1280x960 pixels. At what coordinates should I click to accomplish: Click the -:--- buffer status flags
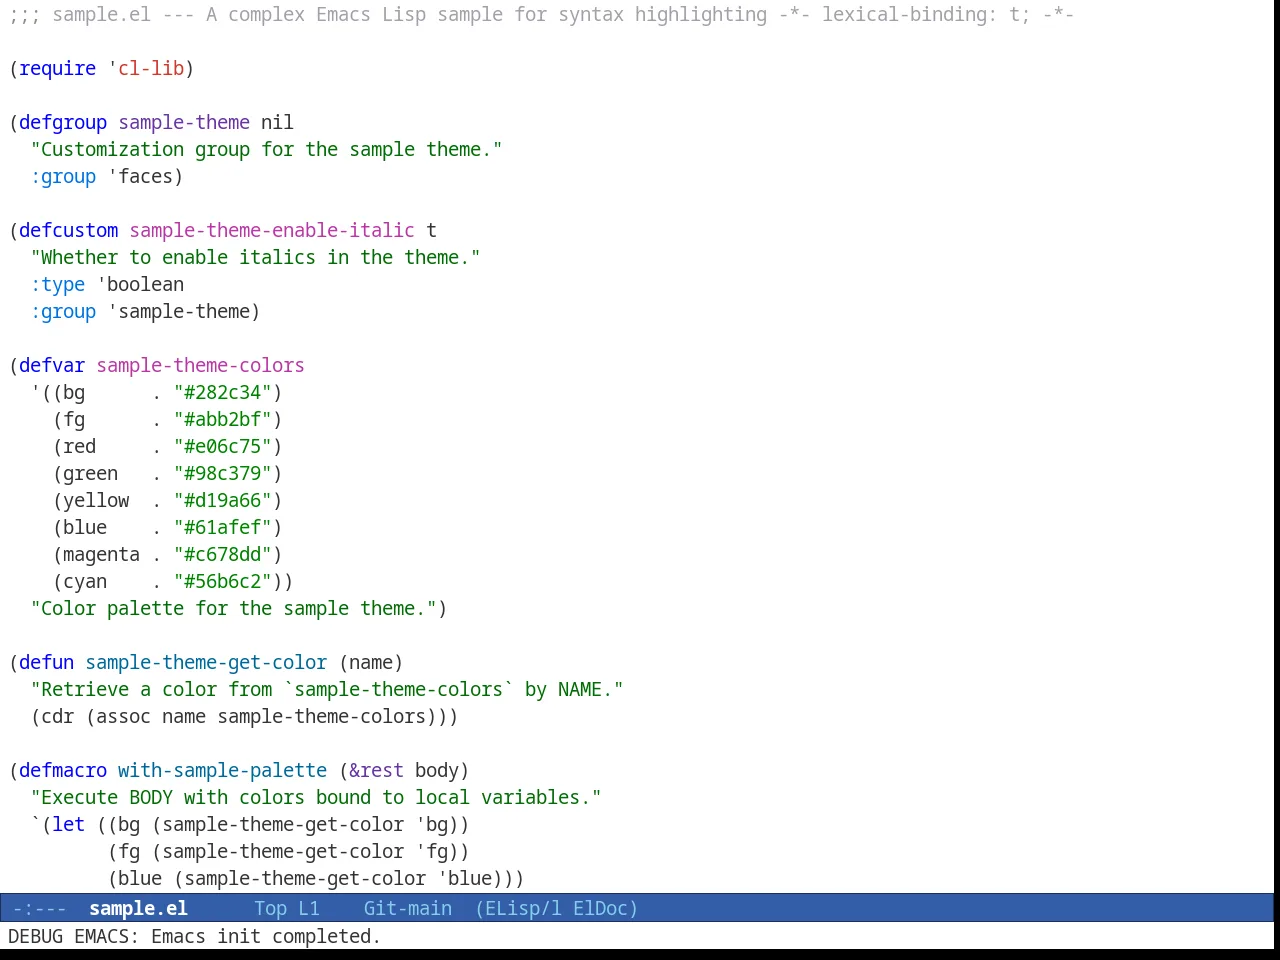pyautogui.click(x=39, y=908)
